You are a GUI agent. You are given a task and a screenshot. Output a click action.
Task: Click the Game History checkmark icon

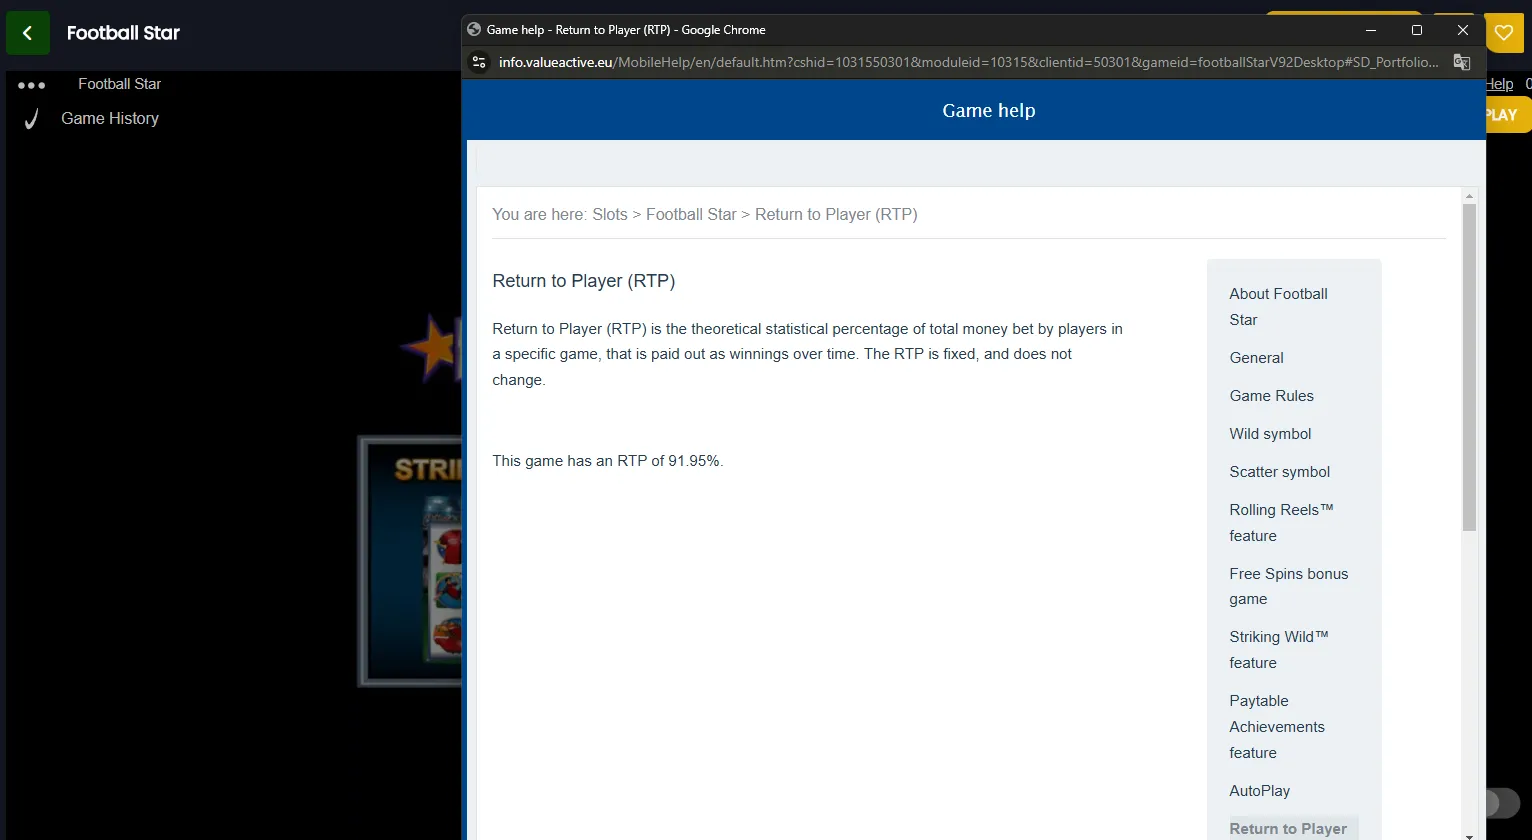pos(31,119)
